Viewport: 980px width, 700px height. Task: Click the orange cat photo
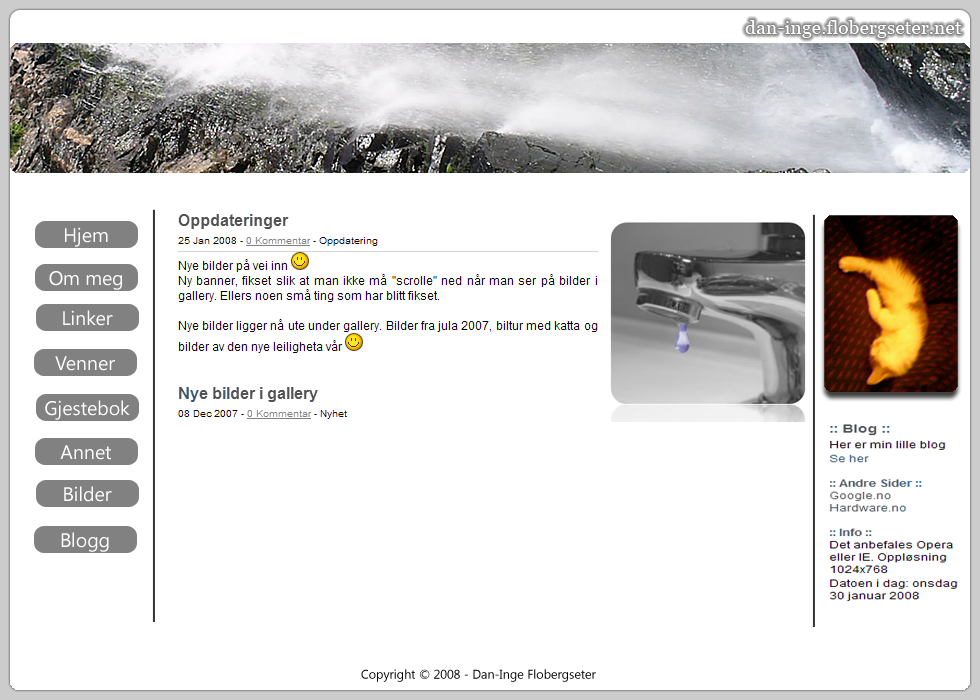[x=891, y=304]
